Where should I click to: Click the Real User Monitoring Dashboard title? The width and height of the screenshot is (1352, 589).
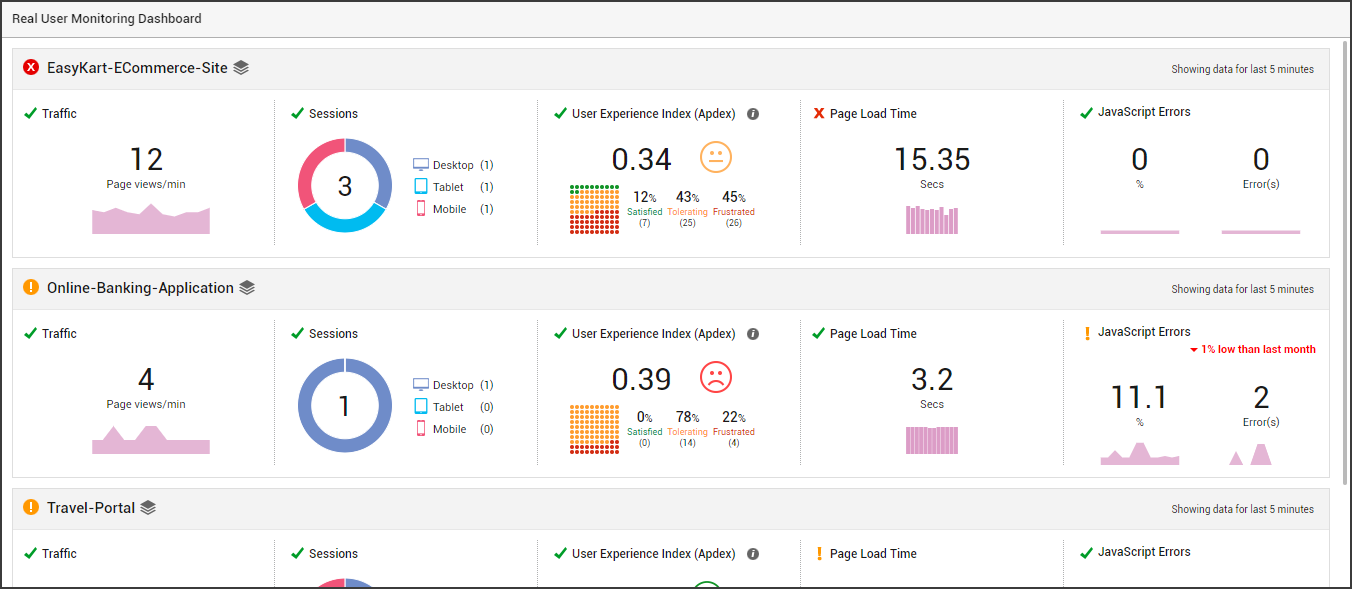coord(107,19)
